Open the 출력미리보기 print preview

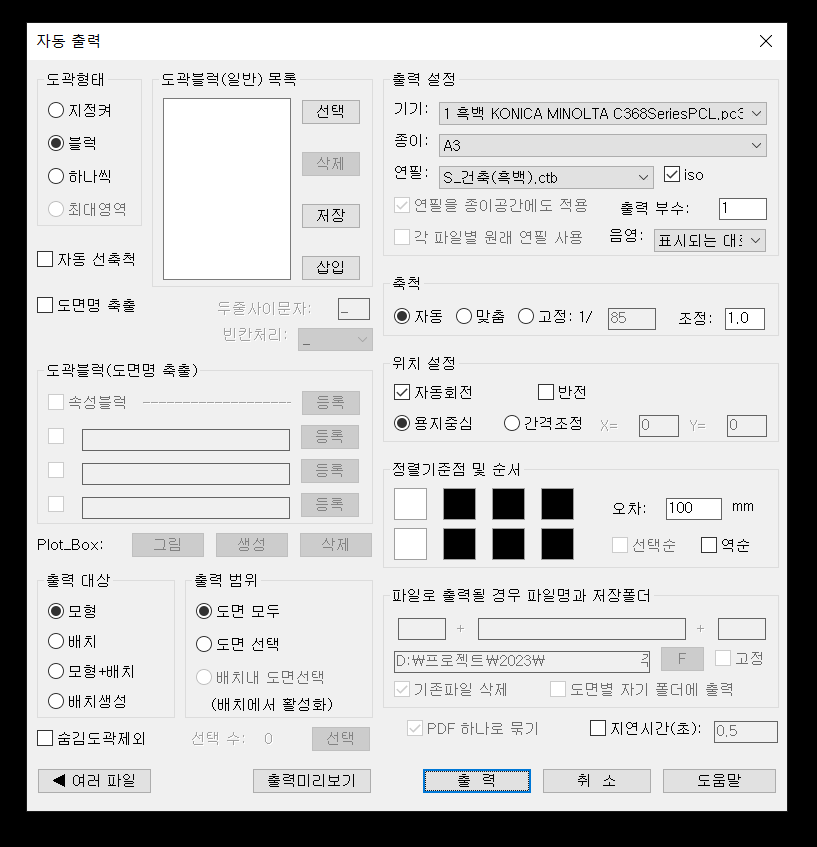tap(311, 782)
